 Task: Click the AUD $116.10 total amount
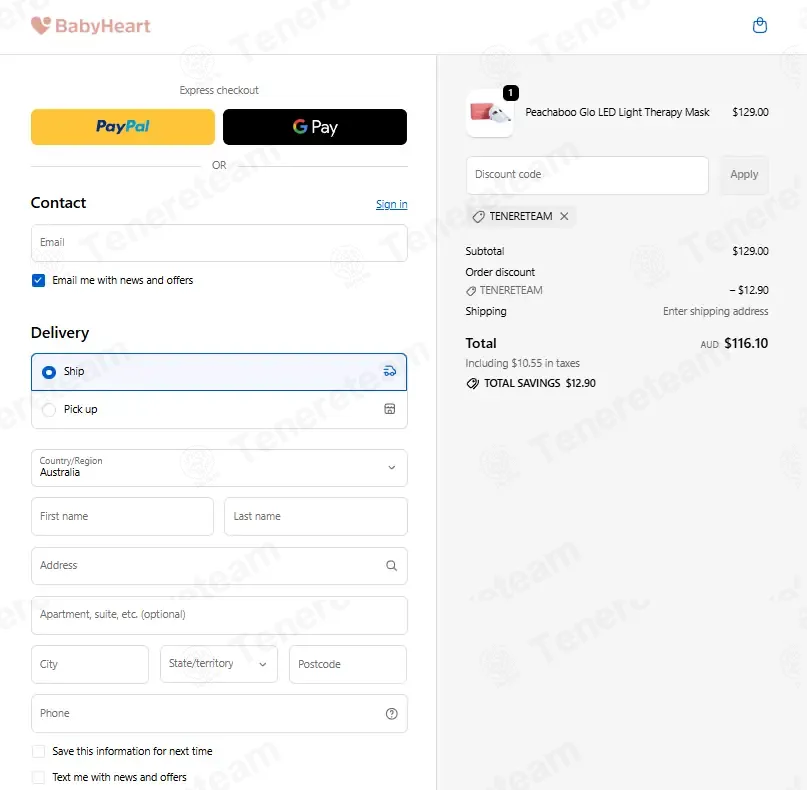coord(734,343)
